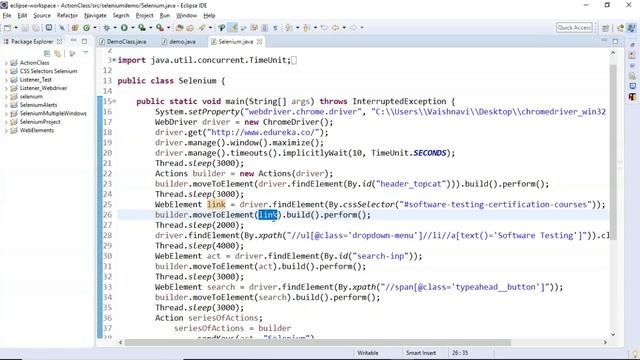Expand folded imports at line 3
This screenshot has width=640, height=360.
(114, 60)
